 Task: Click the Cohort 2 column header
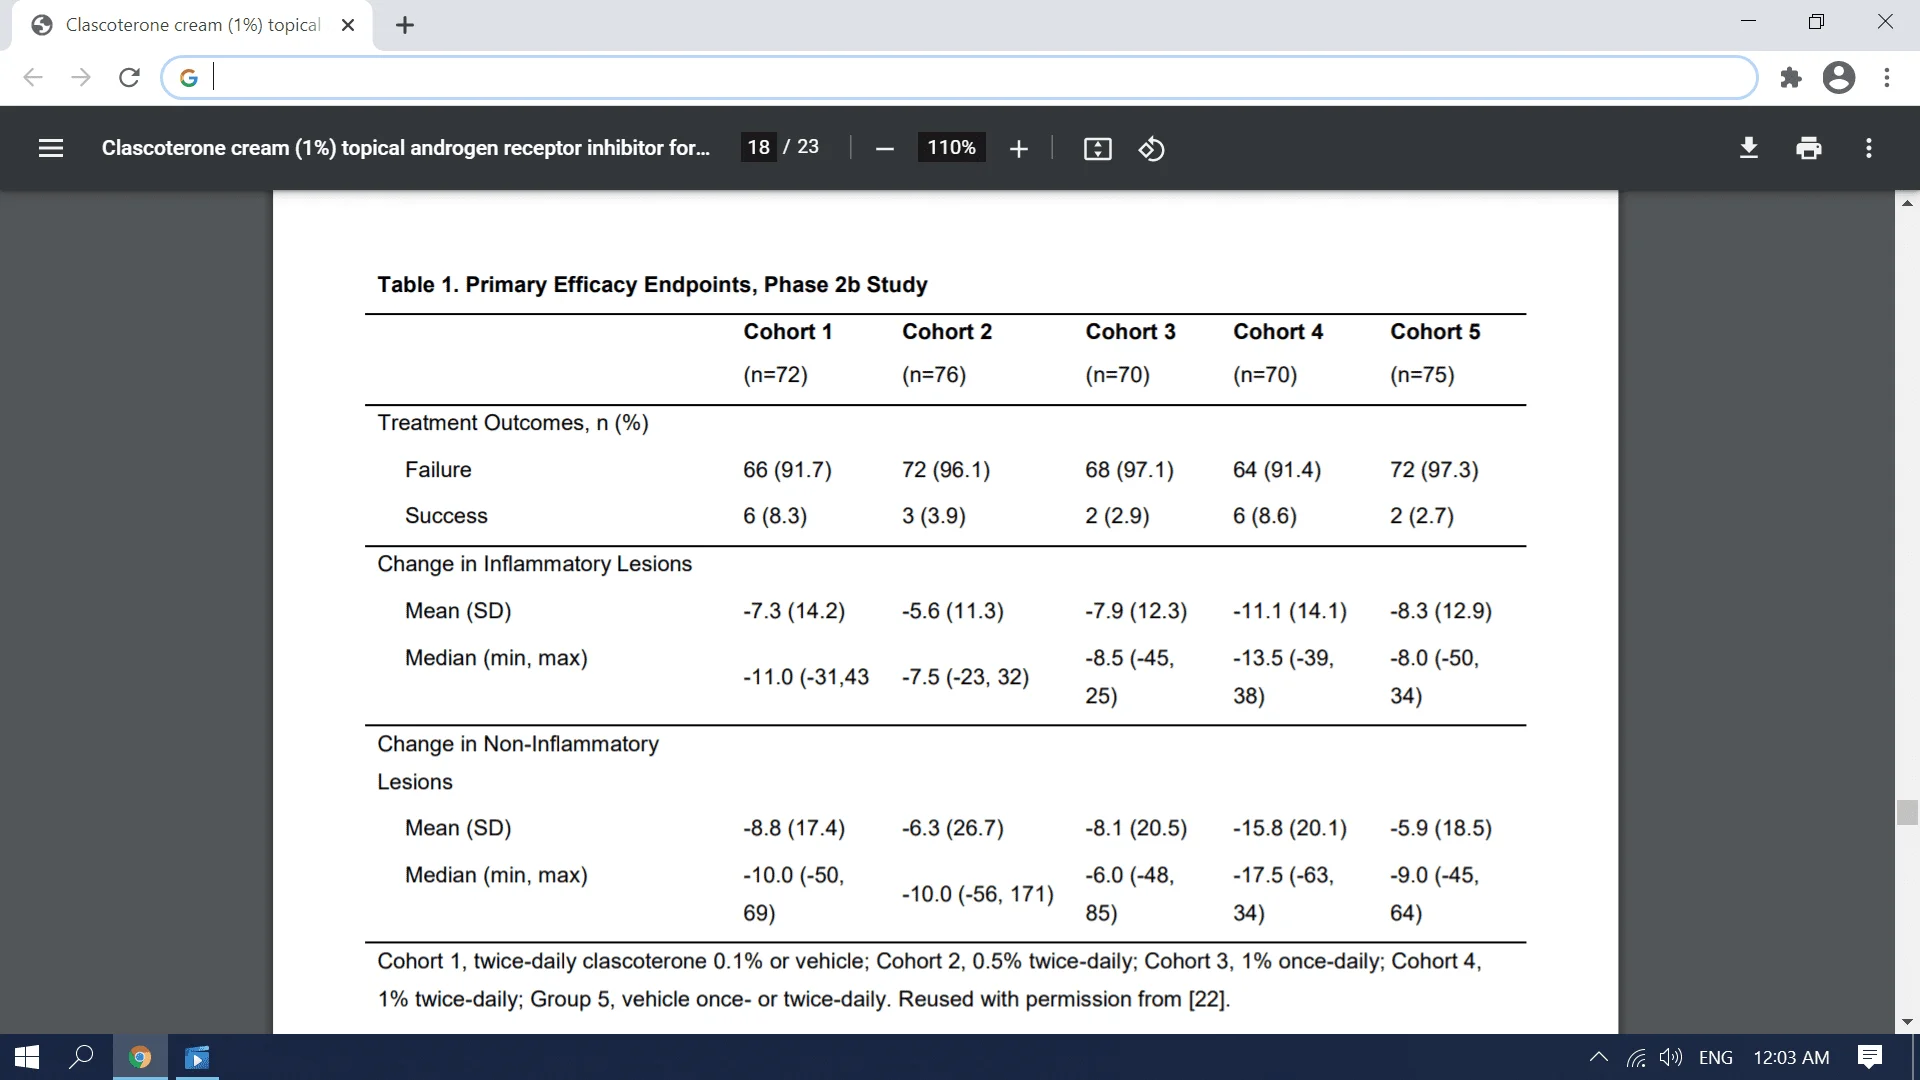click(947, 331)
